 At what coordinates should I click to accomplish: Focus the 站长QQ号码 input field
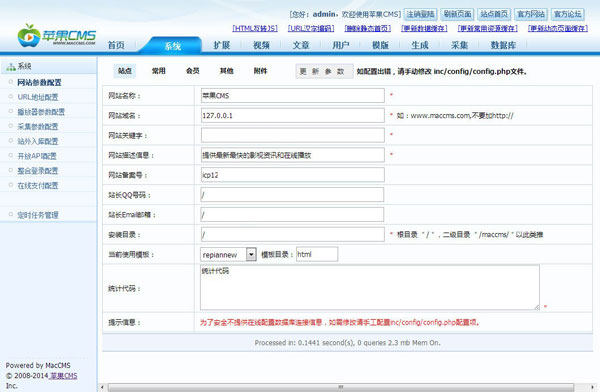tap(292, 195)
